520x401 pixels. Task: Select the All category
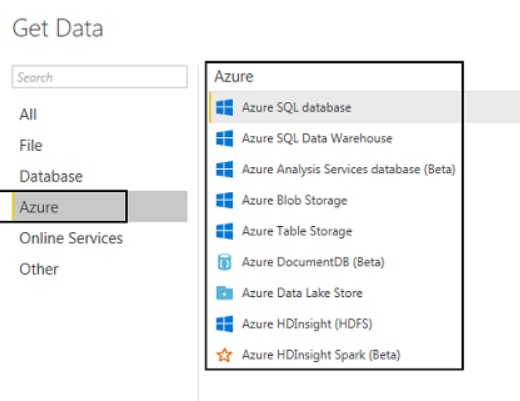point(28,115)
